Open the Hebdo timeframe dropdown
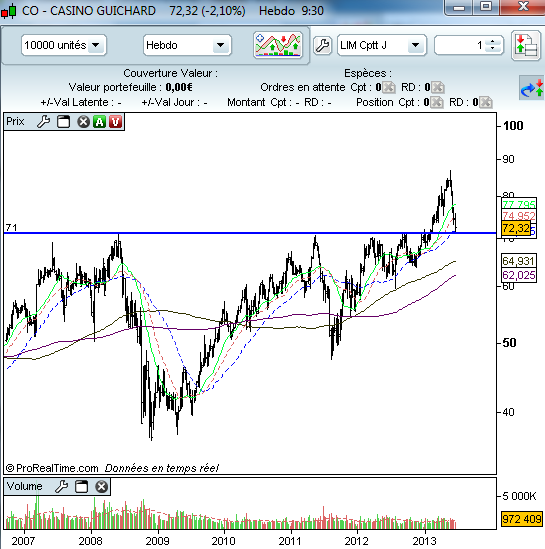The image size is (545, 549). 187,45
